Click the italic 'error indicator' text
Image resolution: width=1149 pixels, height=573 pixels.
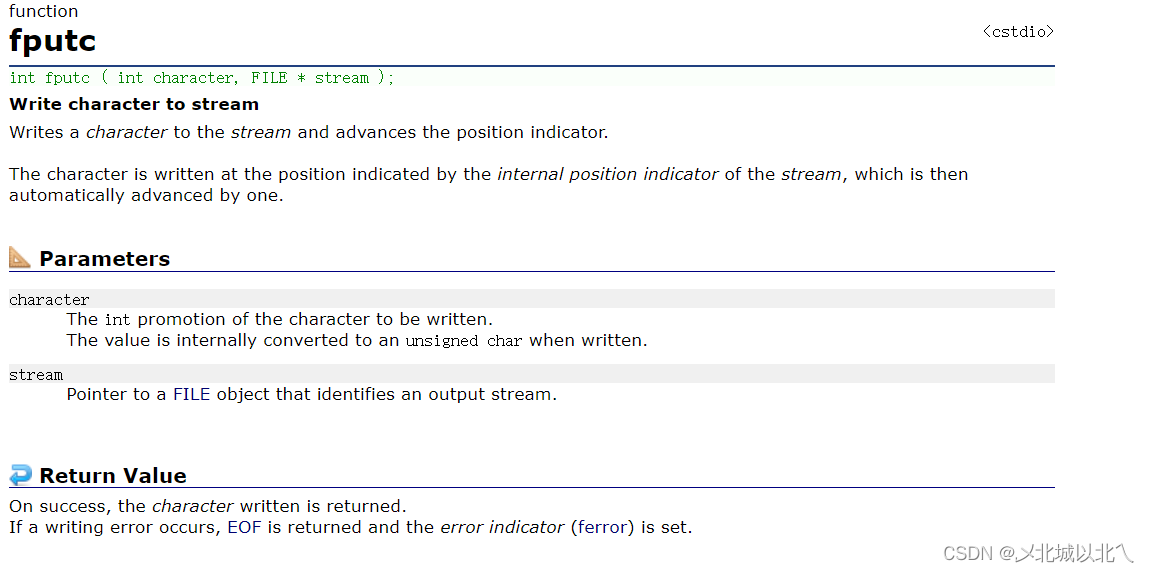pos(502,527)
